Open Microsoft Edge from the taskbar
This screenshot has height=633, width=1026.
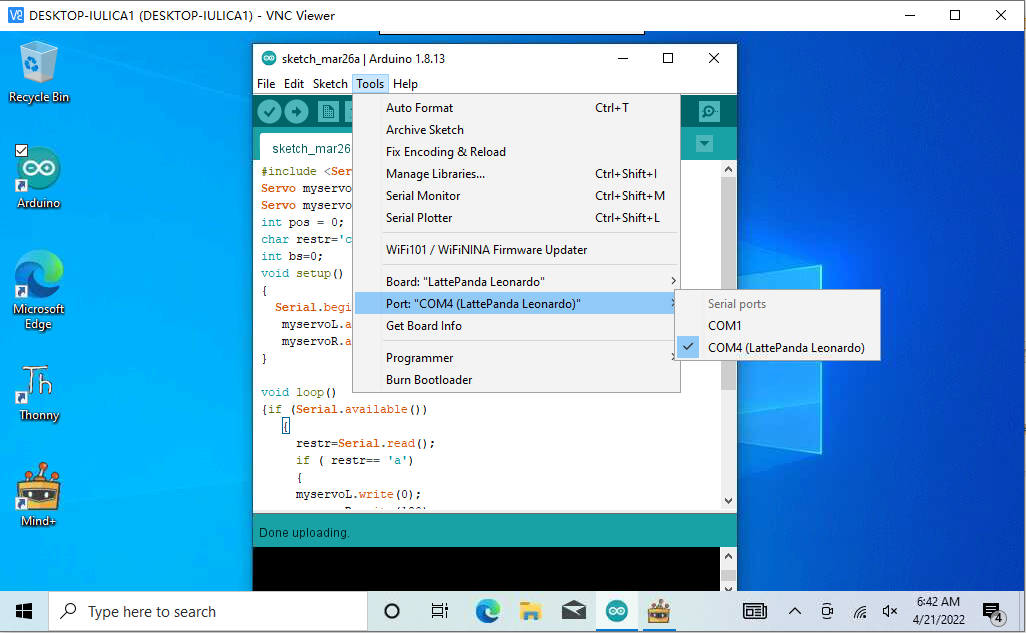[x=487, y=611]
